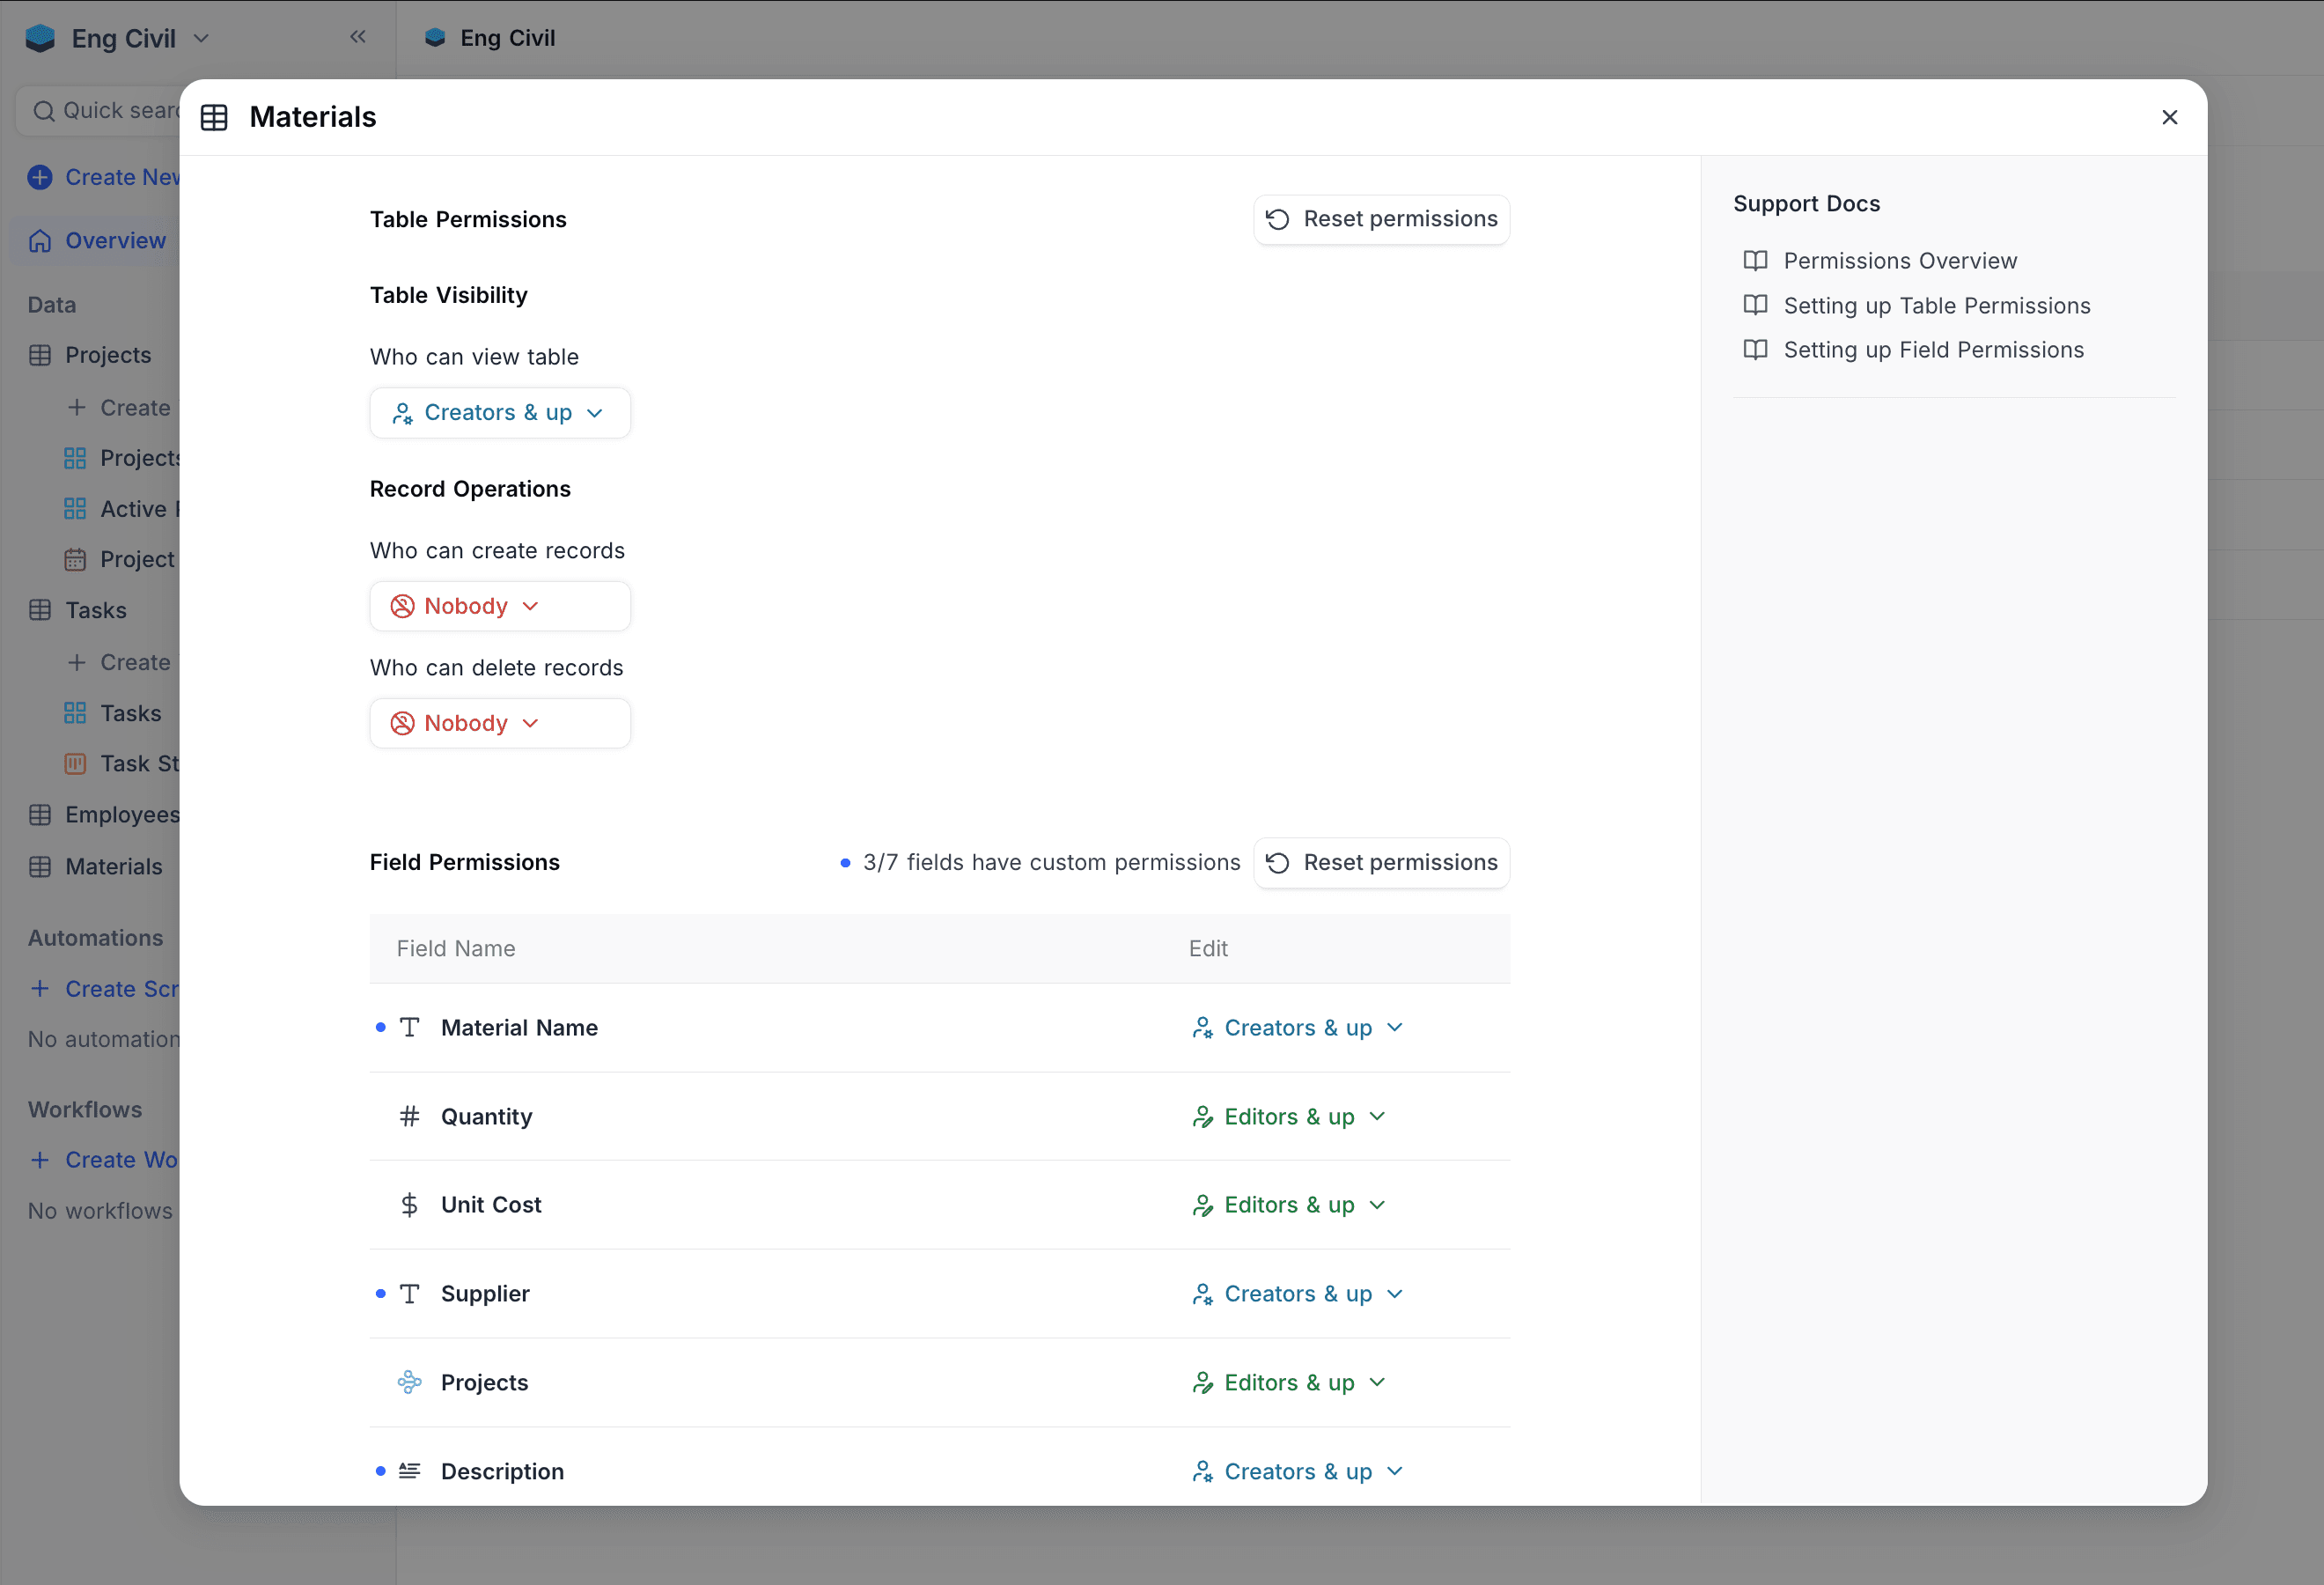The image size is (2324, 1585).
Task: Click the number icon beside Quantity
Action: click(x=409, y=1116)
